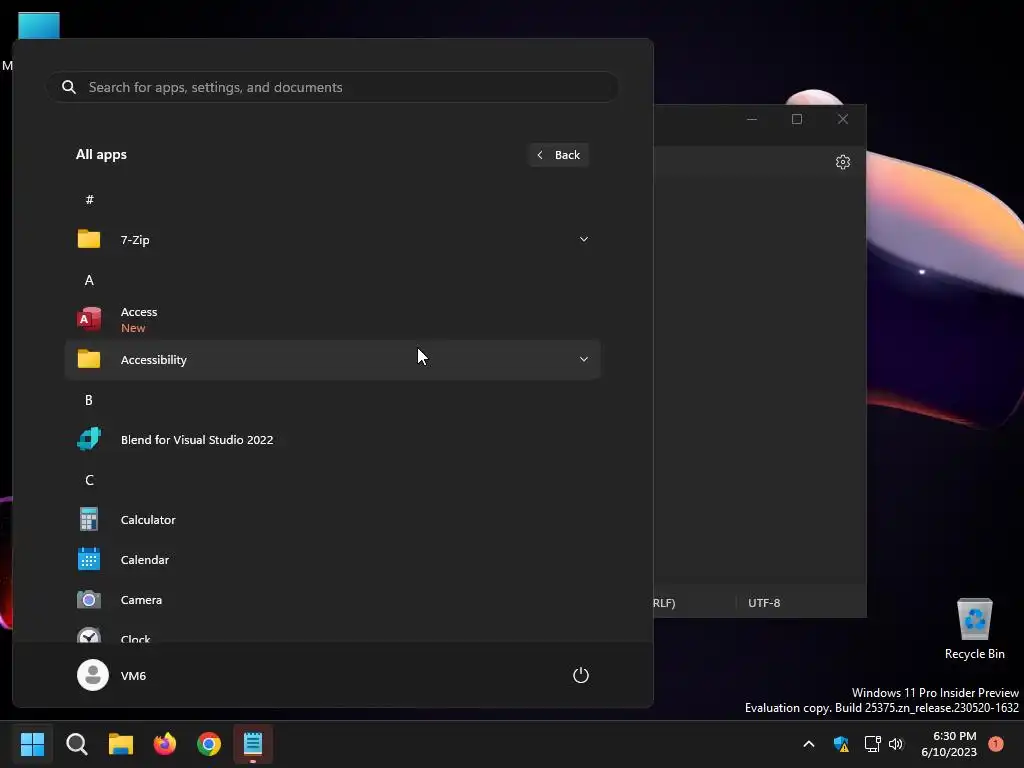Click the Back button in All apps
1024x768 pixels.
[x=558, y=155]
